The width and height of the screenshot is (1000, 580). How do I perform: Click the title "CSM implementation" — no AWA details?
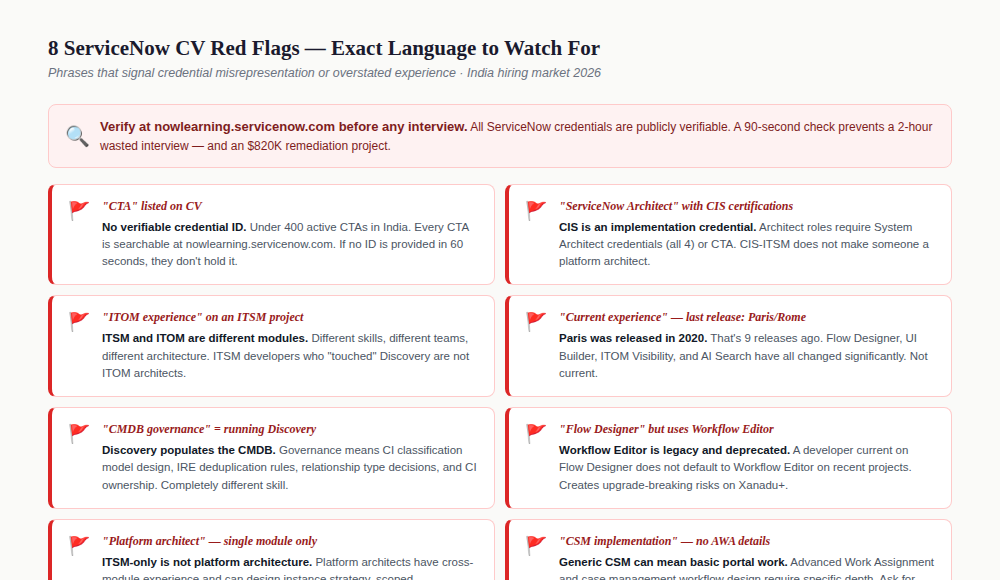pyautogui.click(x=665, y=541)
